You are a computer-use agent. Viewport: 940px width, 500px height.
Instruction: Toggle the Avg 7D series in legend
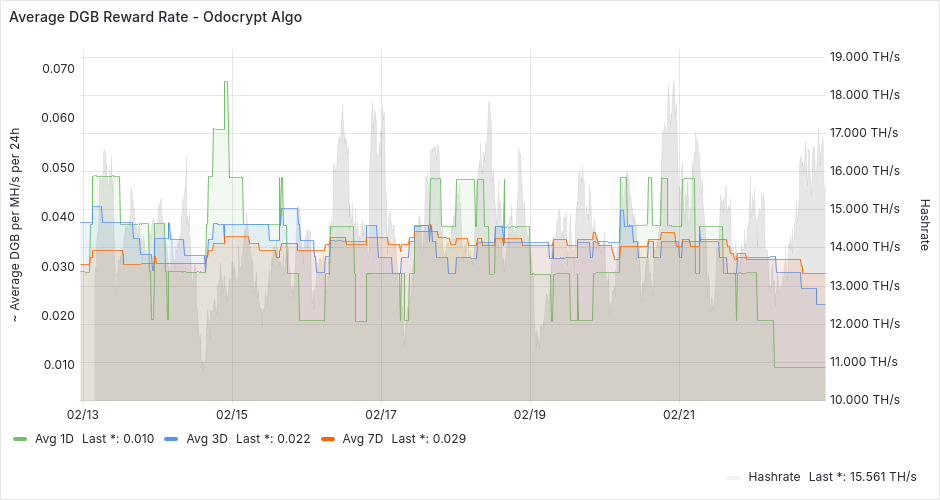(x=360, y=438)
